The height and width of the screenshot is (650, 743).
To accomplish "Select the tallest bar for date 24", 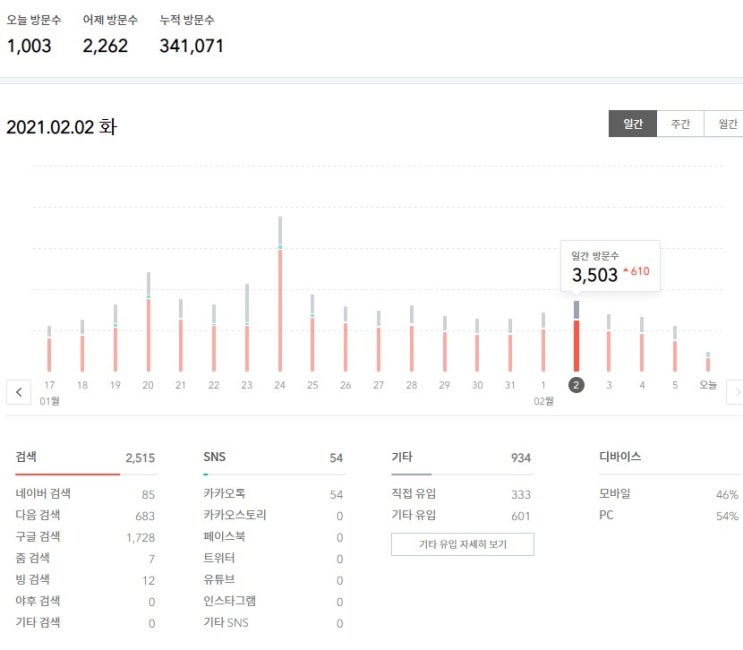I will pyautogui.click(x=280, y=294).
